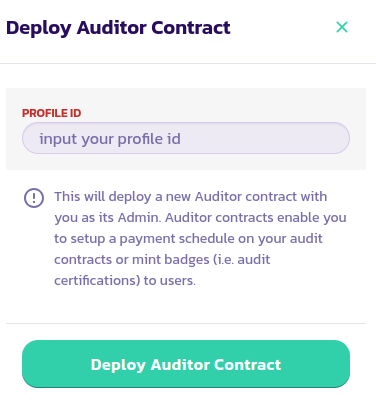Select the red PROFILE ID label

pyautogui.click(x=51, y=113)
